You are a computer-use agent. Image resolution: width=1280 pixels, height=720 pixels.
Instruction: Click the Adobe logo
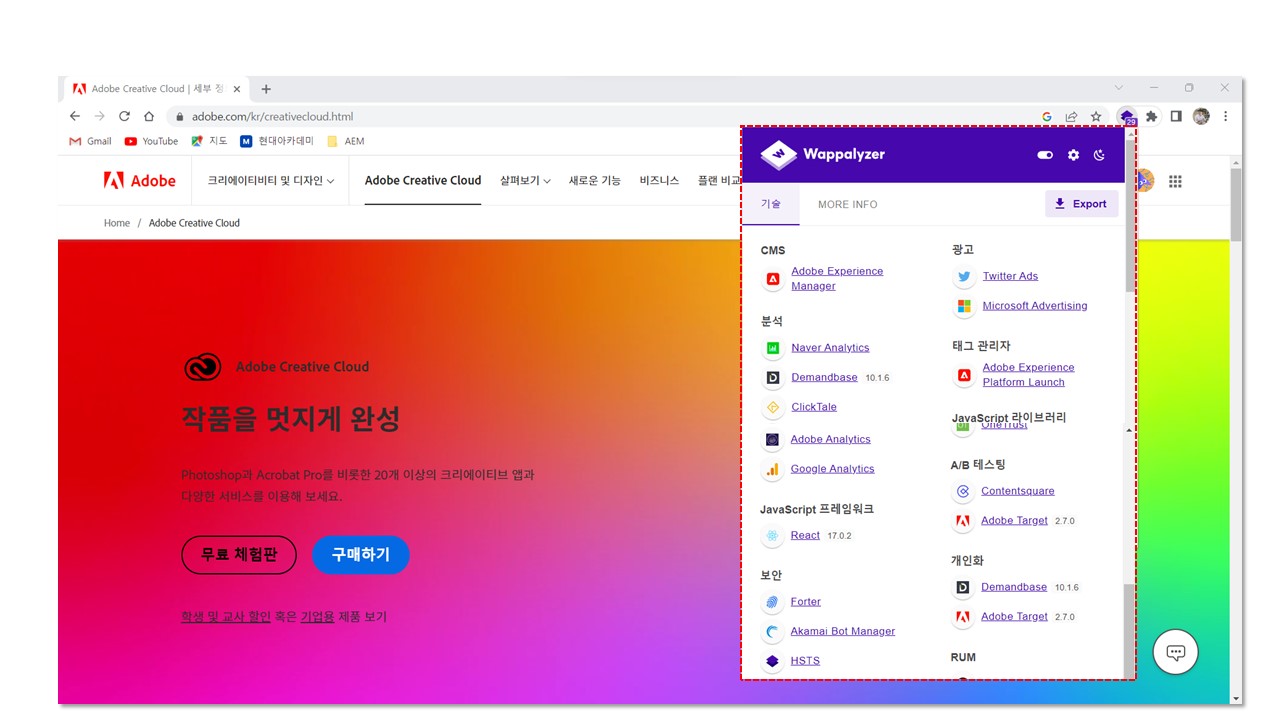coord(140,181)
